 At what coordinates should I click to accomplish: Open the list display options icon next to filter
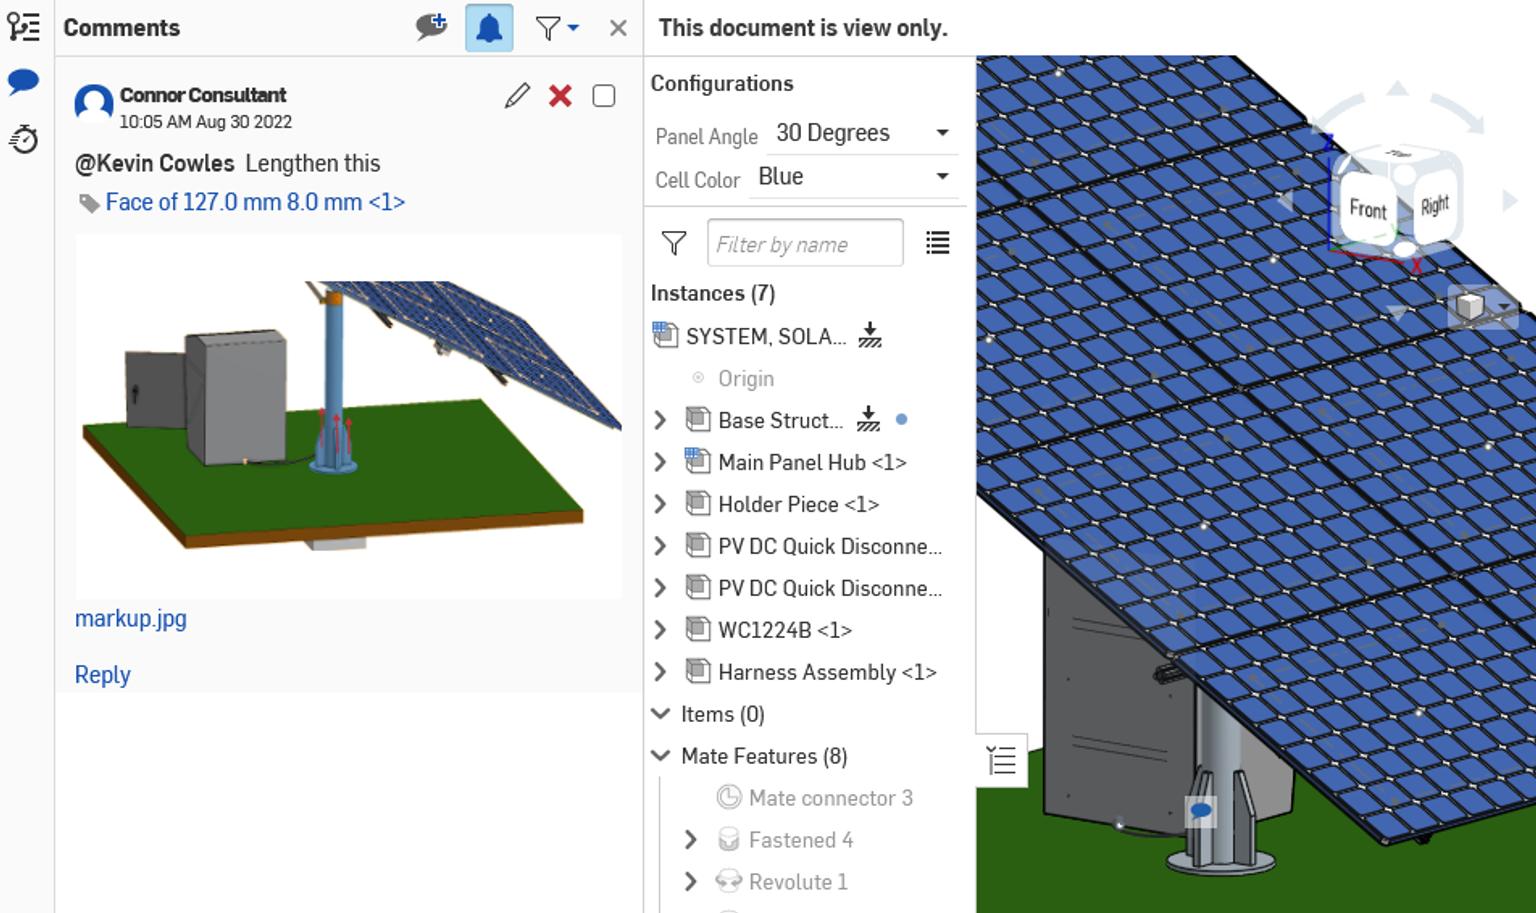pos(937,242)
